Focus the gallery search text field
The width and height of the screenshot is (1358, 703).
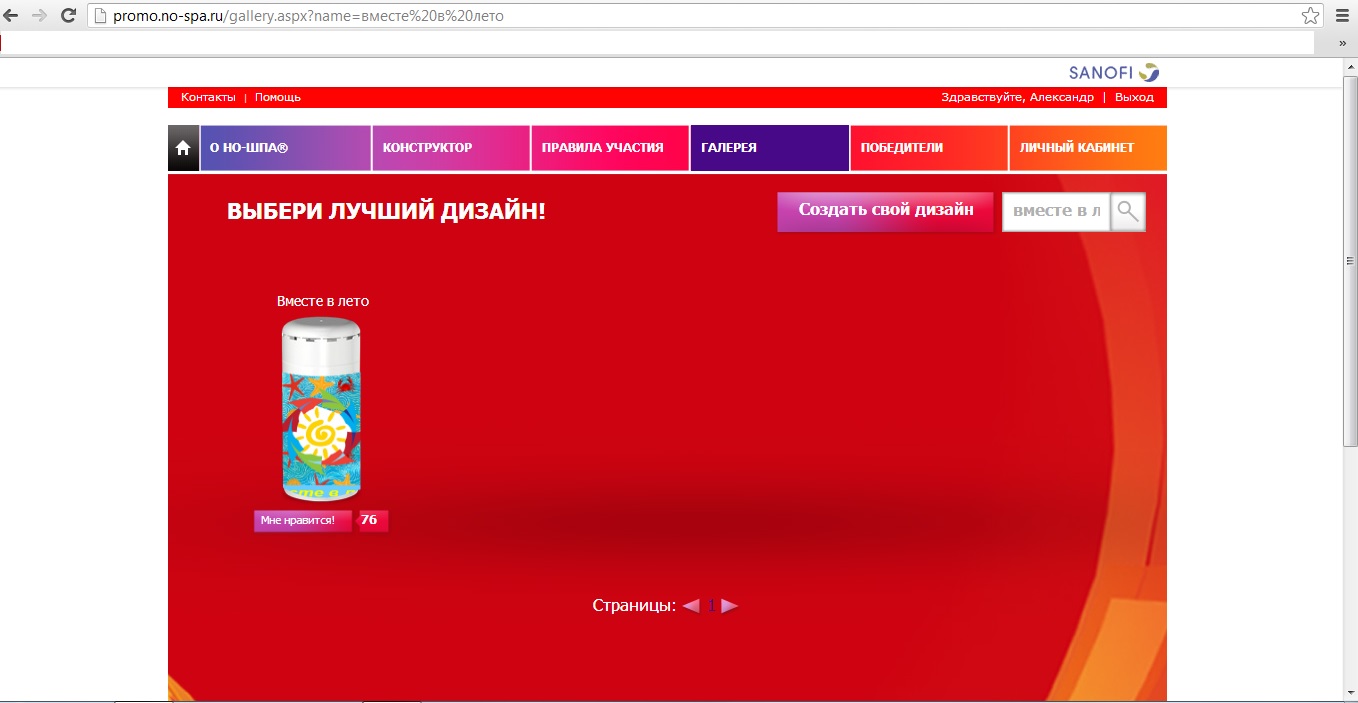[x=1056, y=212]
